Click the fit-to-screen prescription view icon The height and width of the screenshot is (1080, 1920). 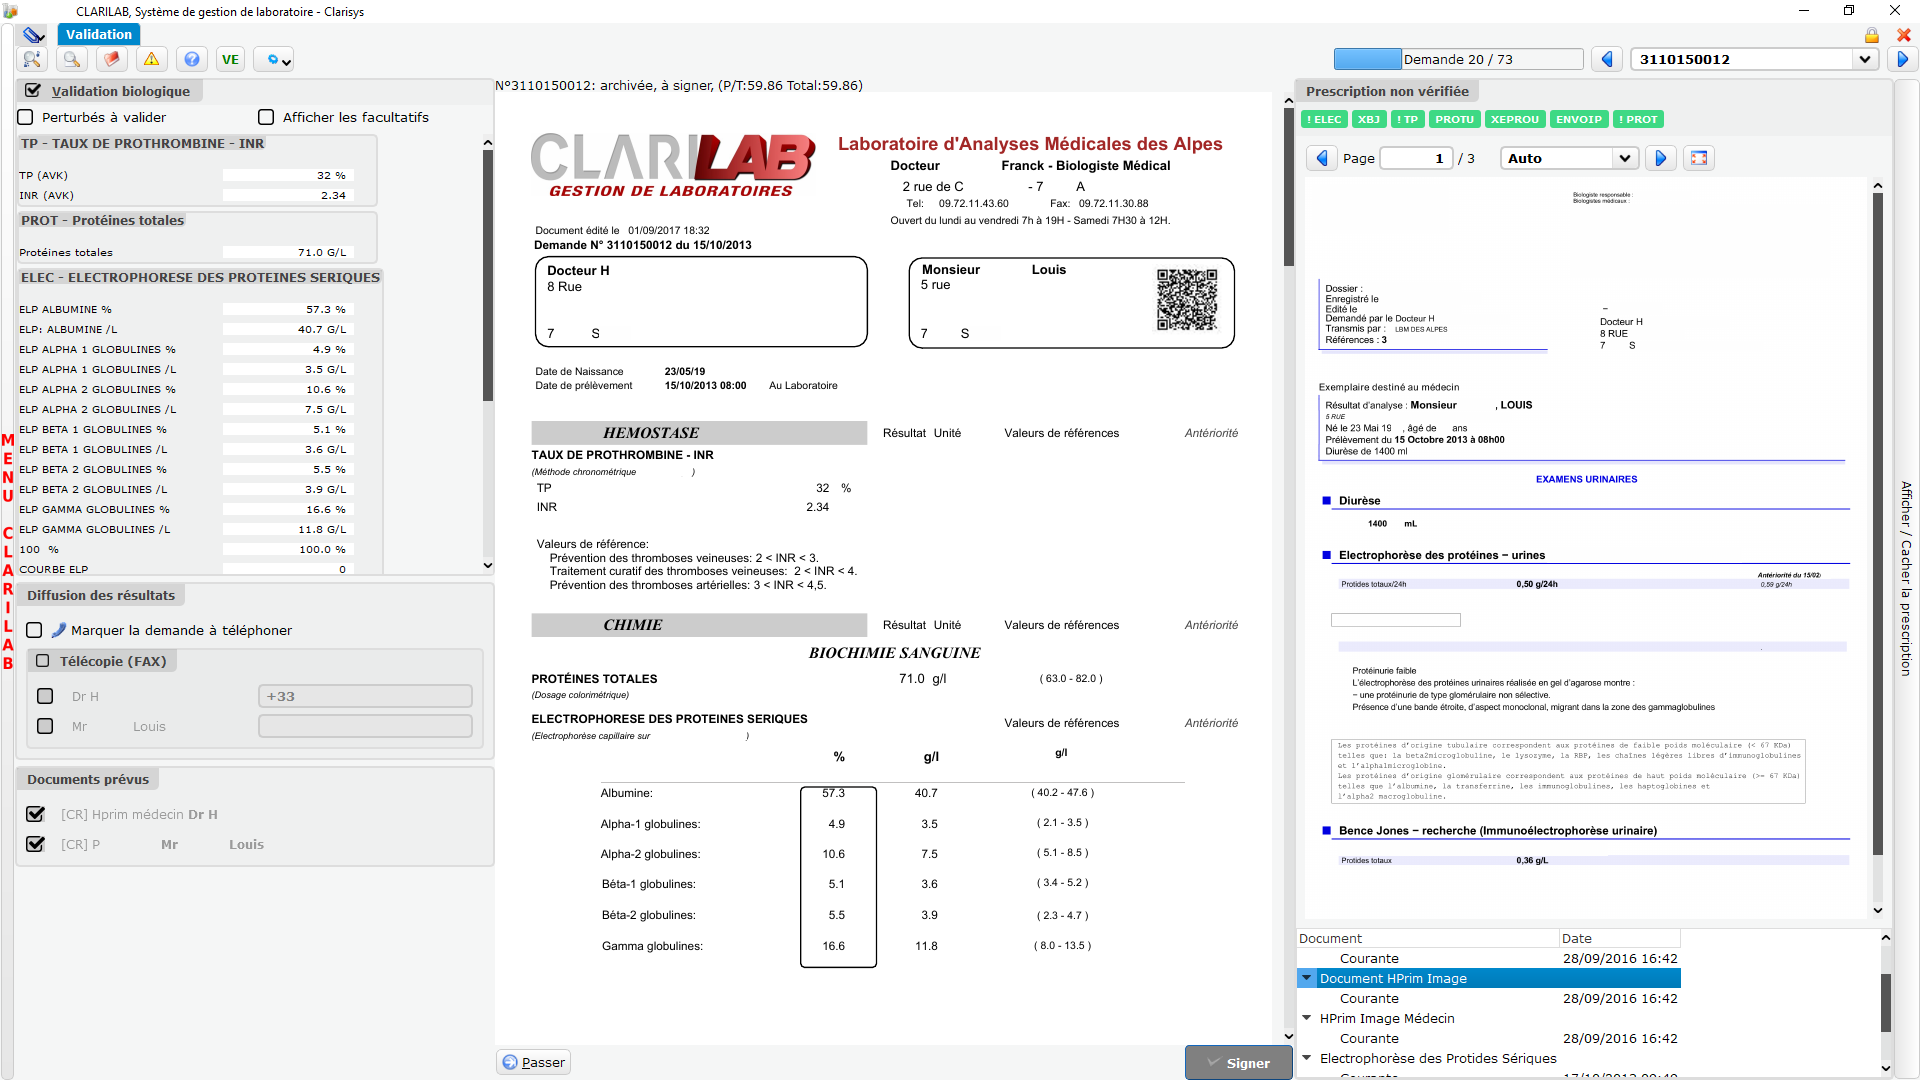click(x=1699, y=158)
